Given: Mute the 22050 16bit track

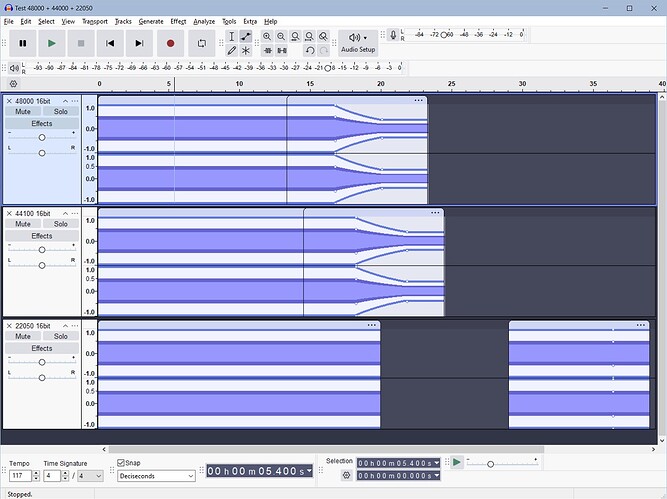Looking at the screenshot, I should click(x=23, y=336).
